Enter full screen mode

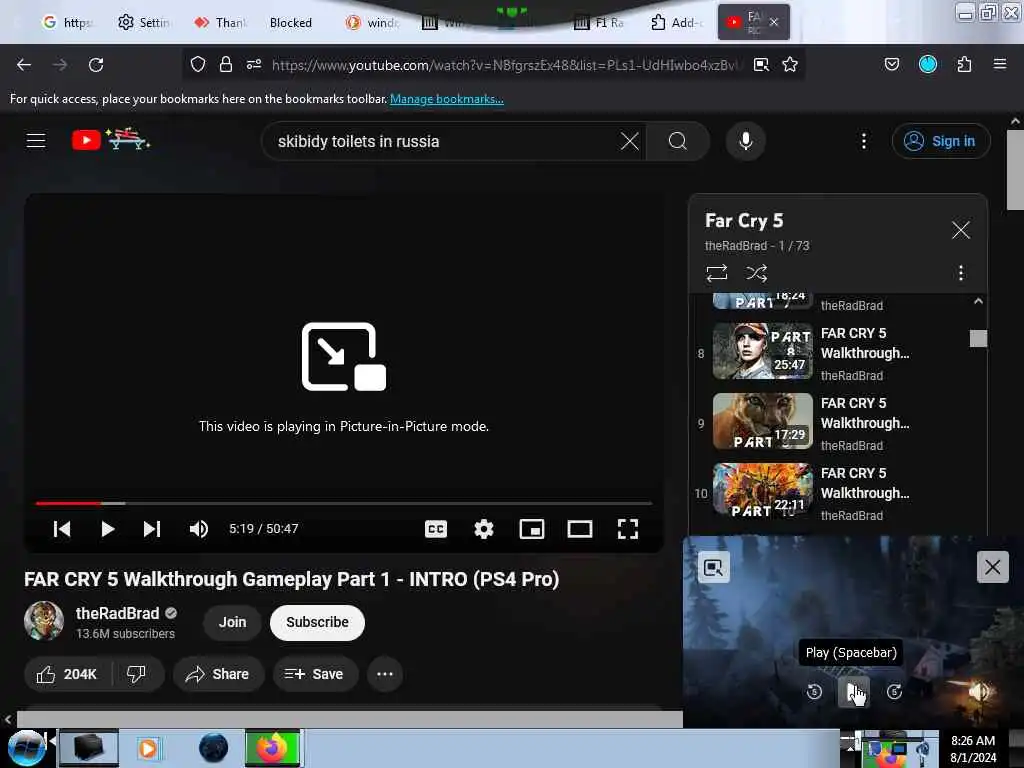click(x=628, y=528)
